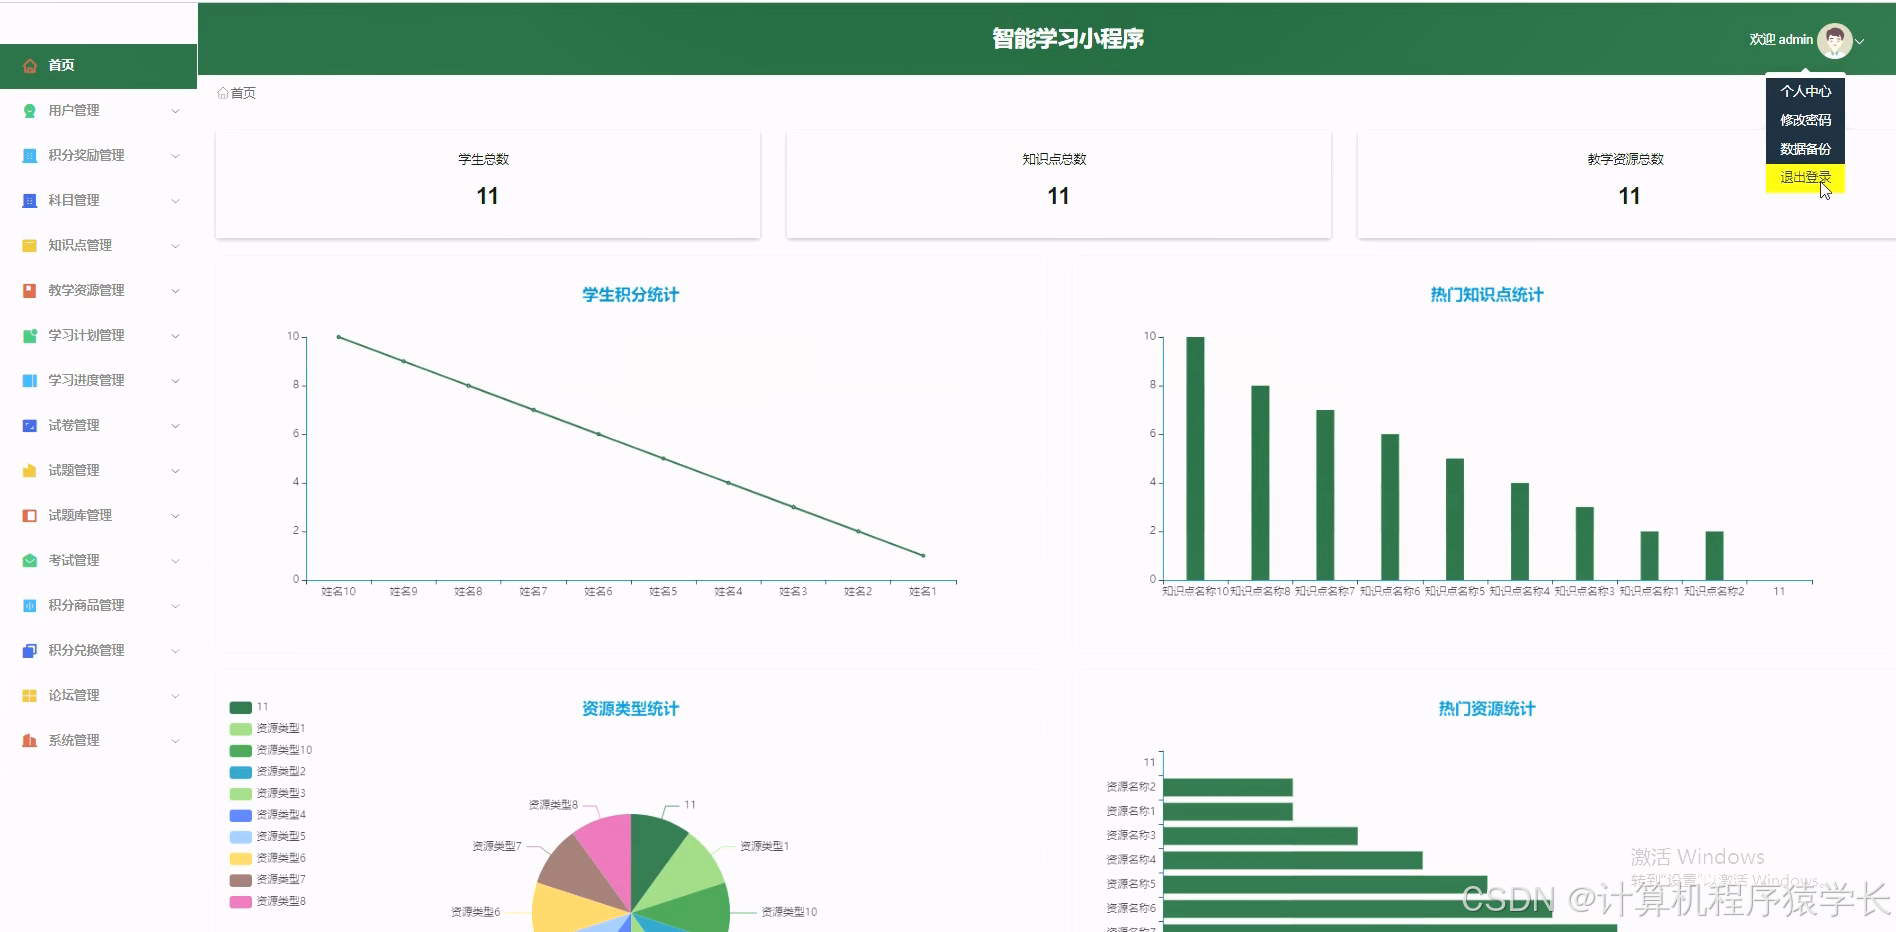The image size is (1896, 932).
Task: Click the 姓名10 point on line chart
Action: [339, 337]
